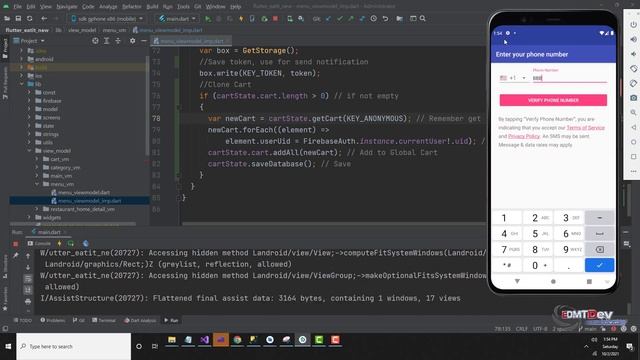
Task: Open the Navigate menu
Action: [x=67, y=7]
